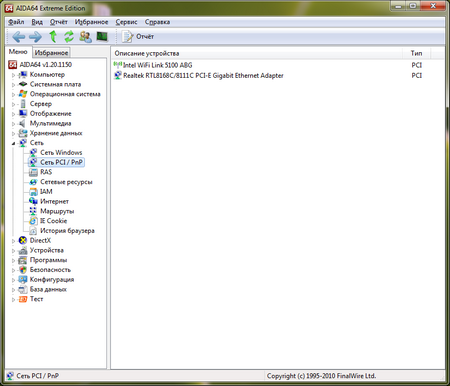Click the Сеть network icon
Screen dimensions: 450x386
(x=23, y=143)
